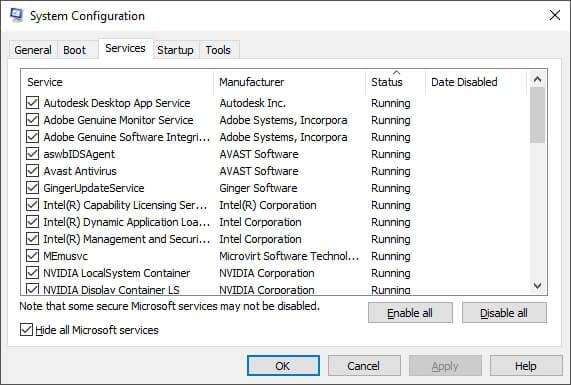Open the Boot tab
571x385 pixels.
click(x=75, y=50)
